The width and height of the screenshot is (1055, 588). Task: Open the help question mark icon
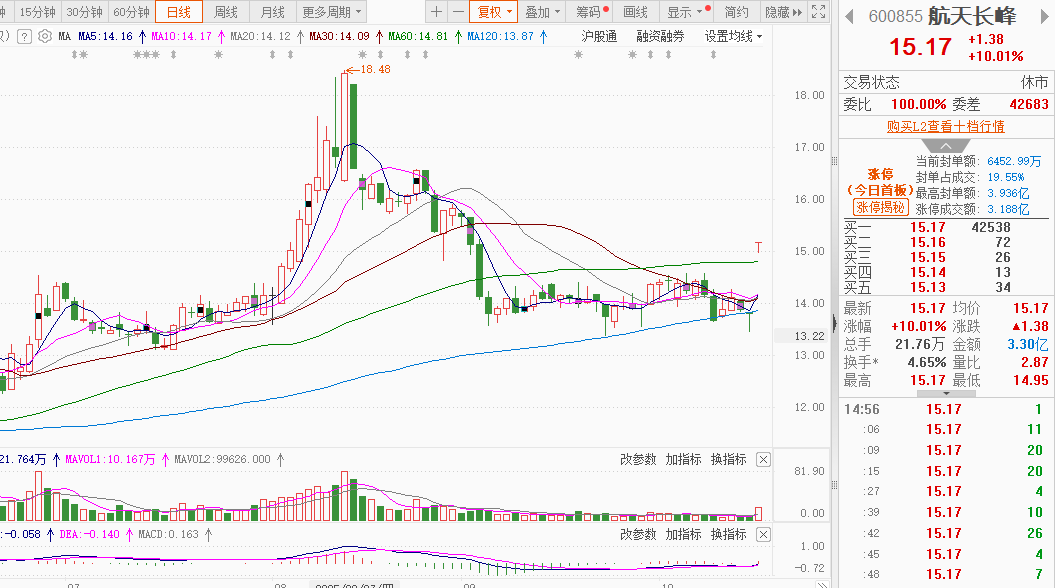(x=24, y=36)
